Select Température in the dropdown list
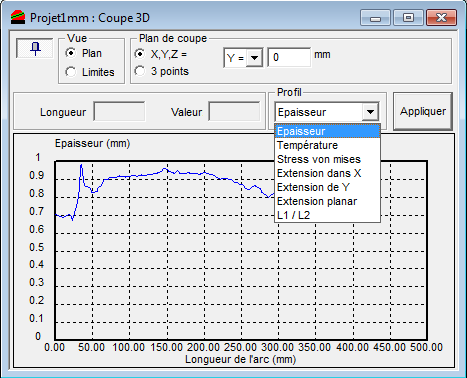467x378 pixels. point(327,145)
